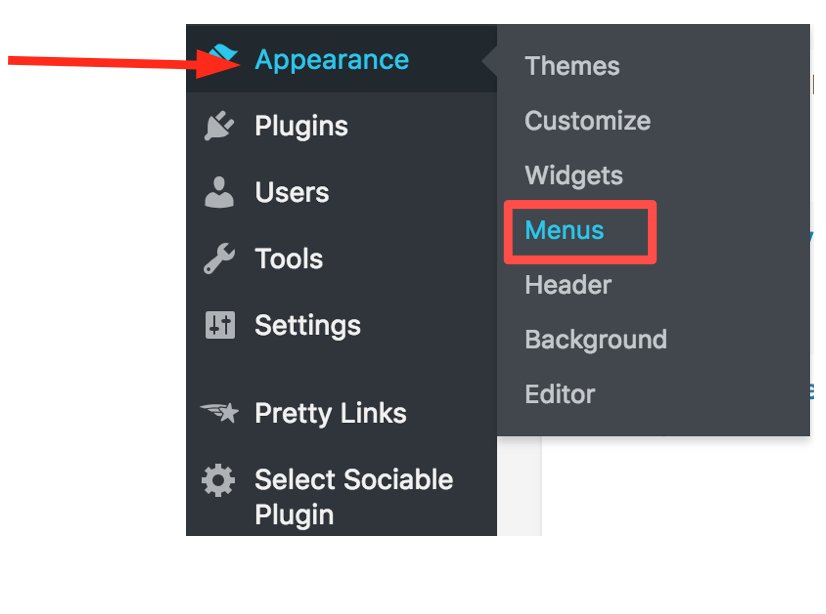Open the Tools admin menu

pos(289,258)
